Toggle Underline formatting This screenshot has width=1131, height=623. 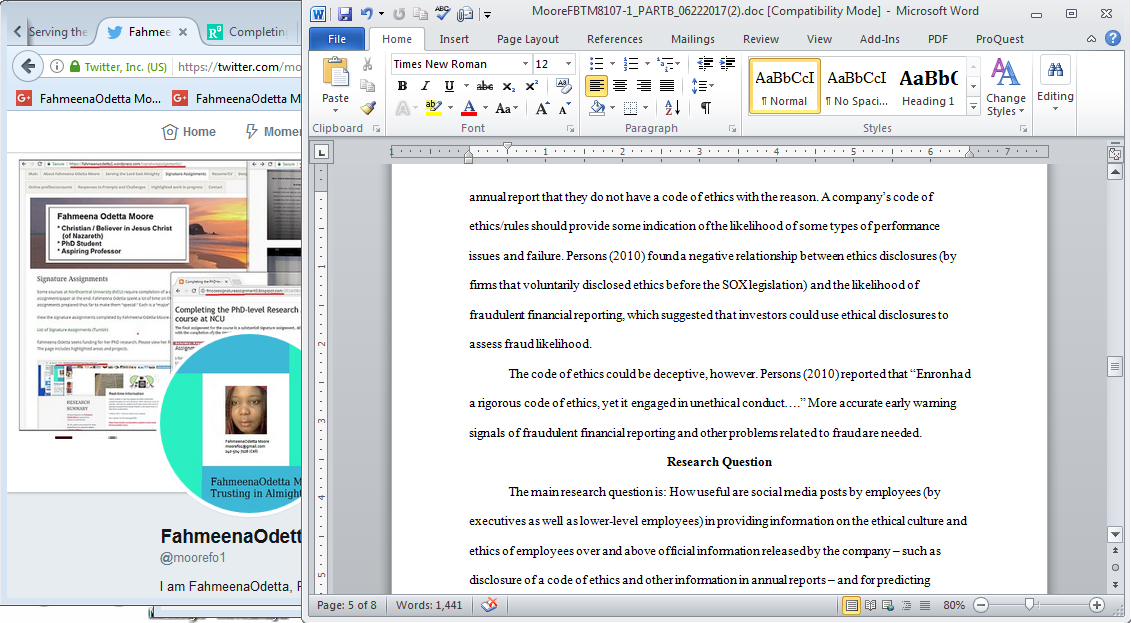[x=449, y=87]
